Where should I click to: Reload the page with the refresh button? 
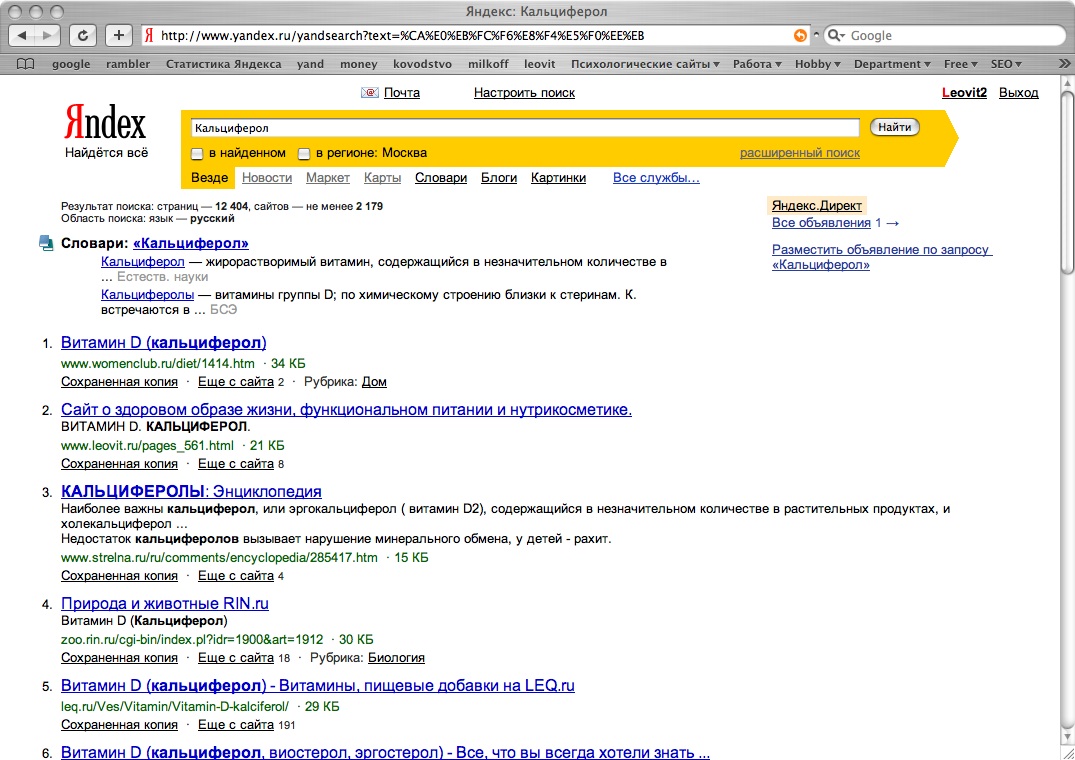[82, 35]
